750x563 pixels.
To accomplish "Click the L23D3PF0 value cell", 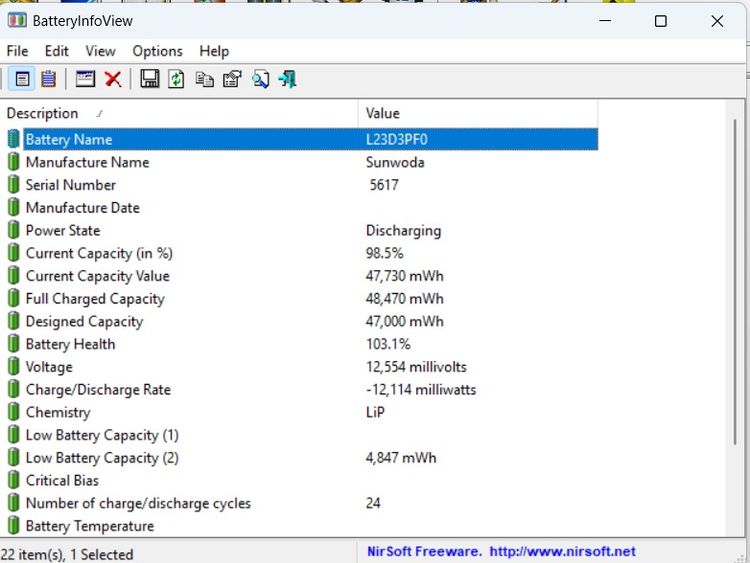I will coord(397,139).
